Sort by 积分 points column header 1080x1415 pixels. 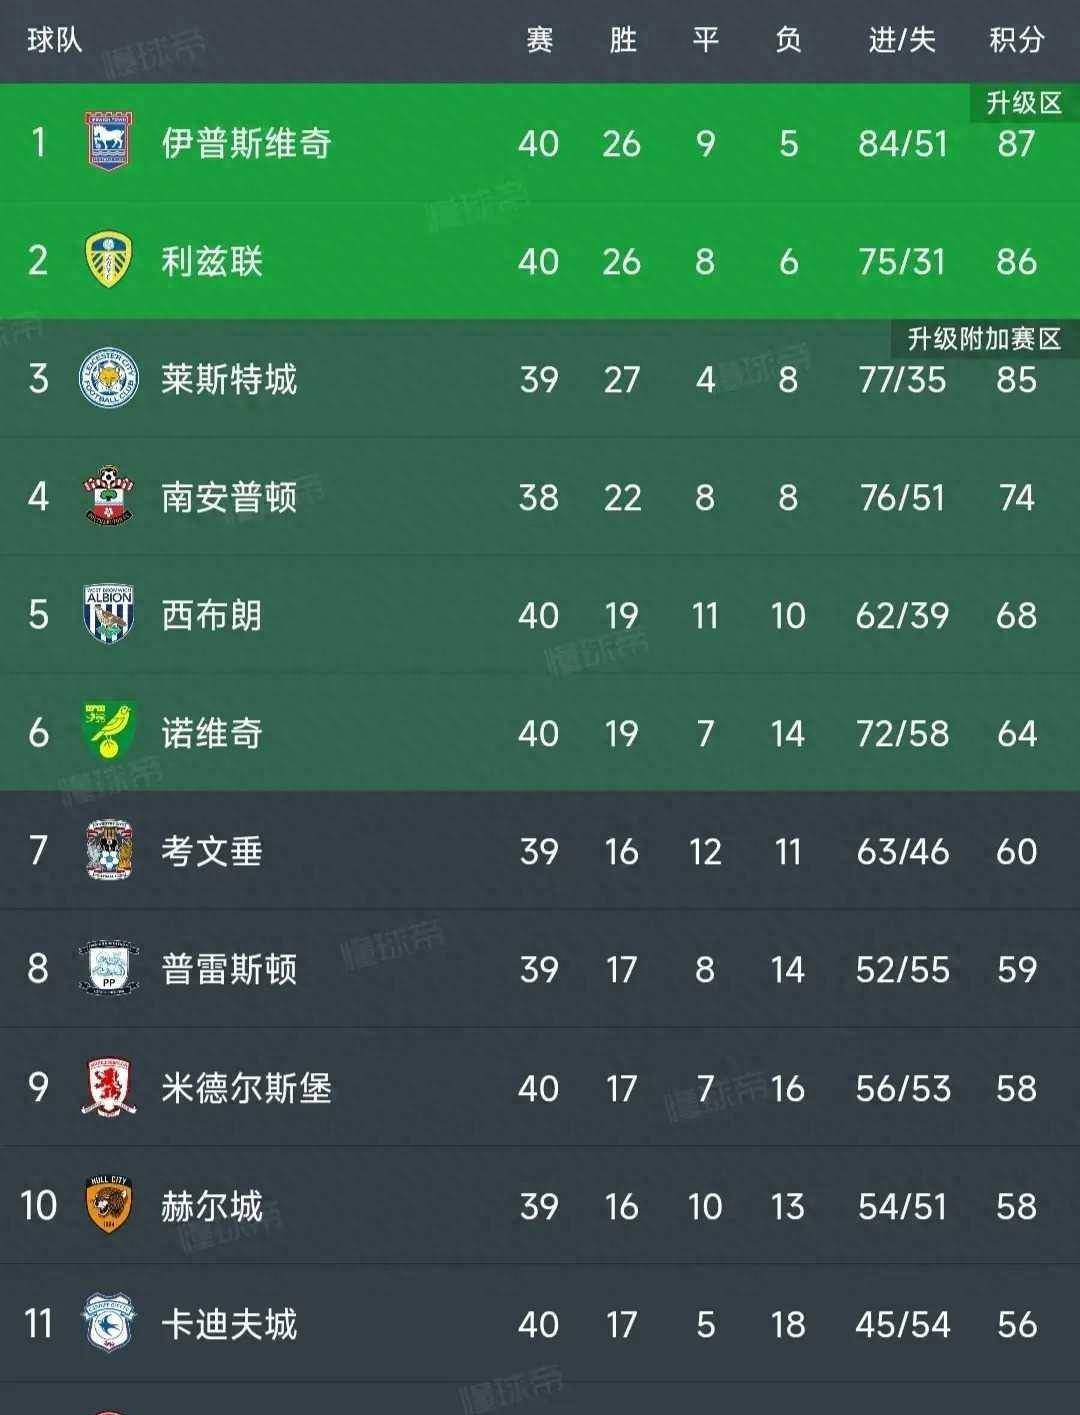[x=1017, y=40]
